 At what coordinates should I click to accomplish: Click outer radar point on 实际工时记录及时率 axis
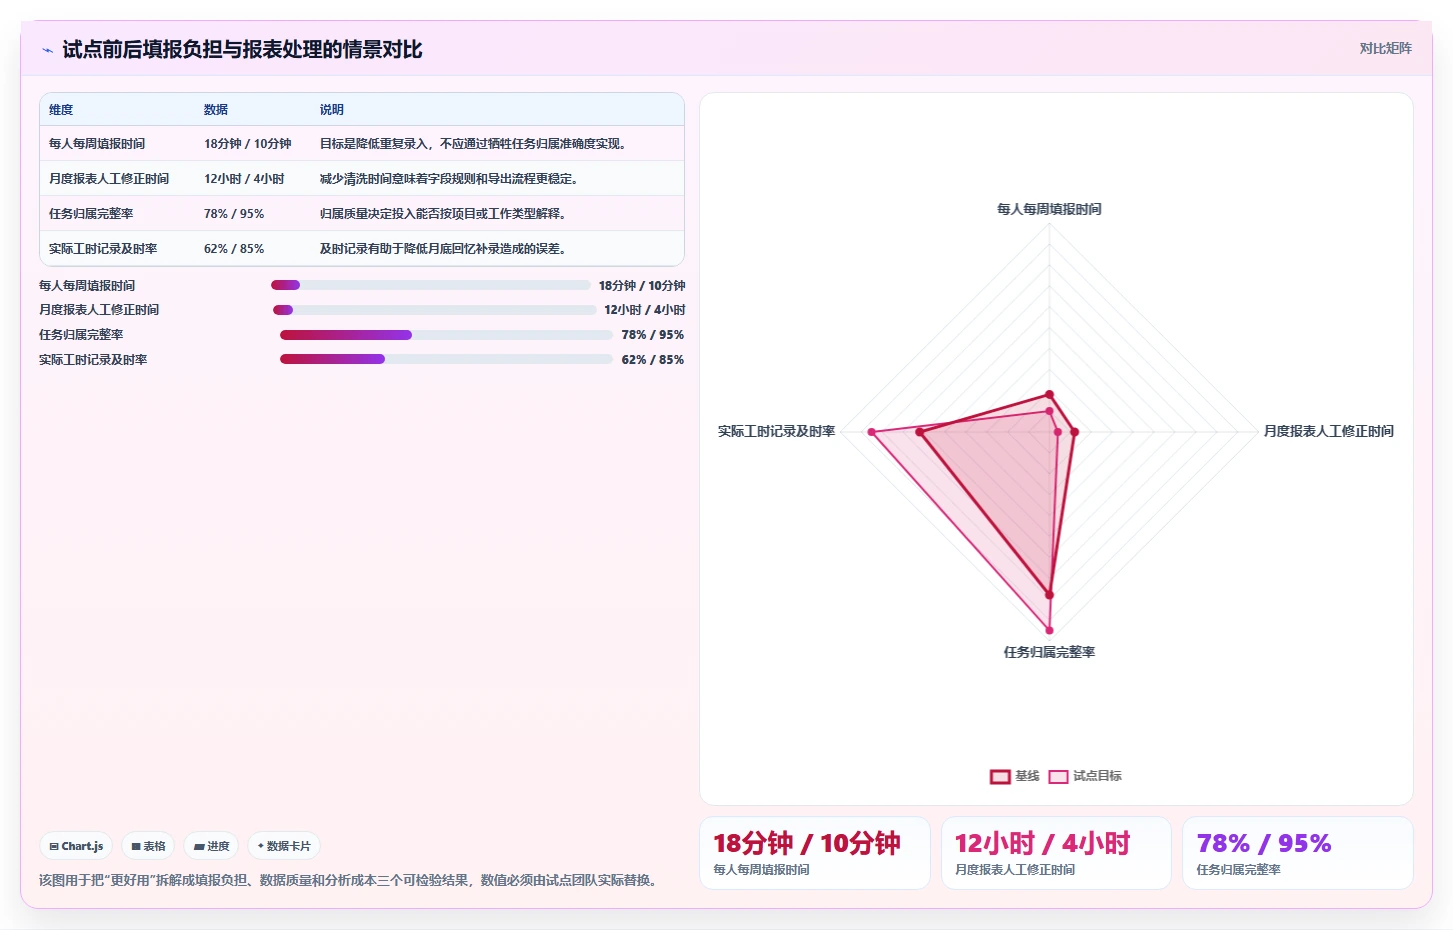pyautogui.click(x=872, y=432)
